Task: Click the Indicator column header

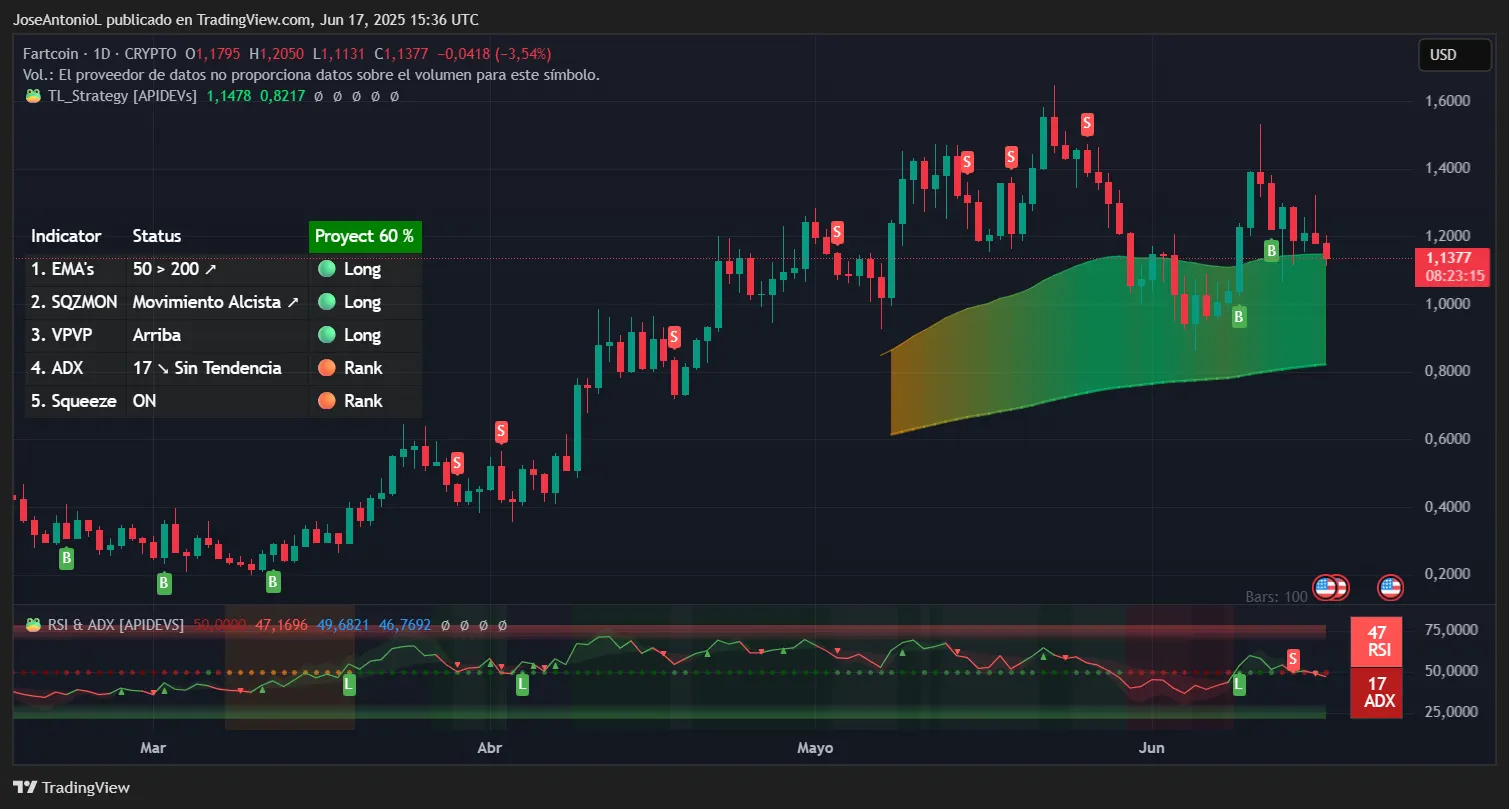Action: point(66,236)
